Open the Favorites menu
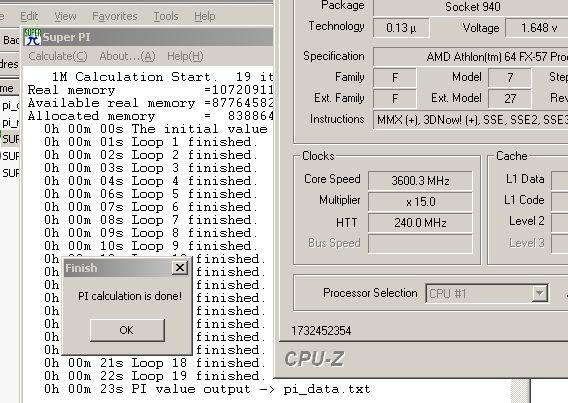The image size is (568, 403). coord(114,16)
